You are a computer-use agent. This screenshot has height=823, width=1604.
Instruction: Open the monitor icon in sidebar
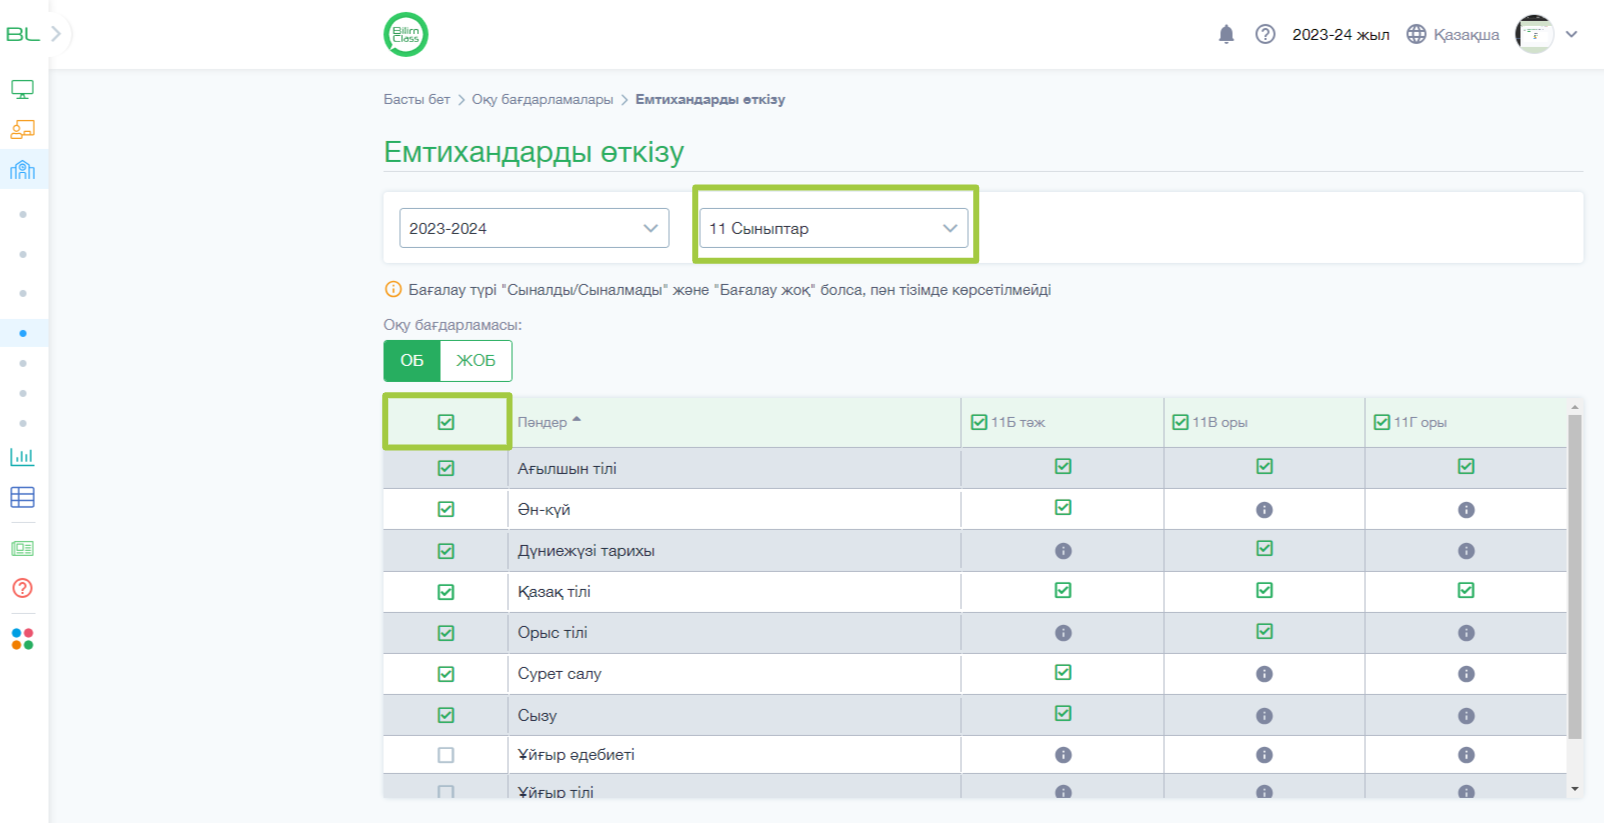(x=22, y=89)
